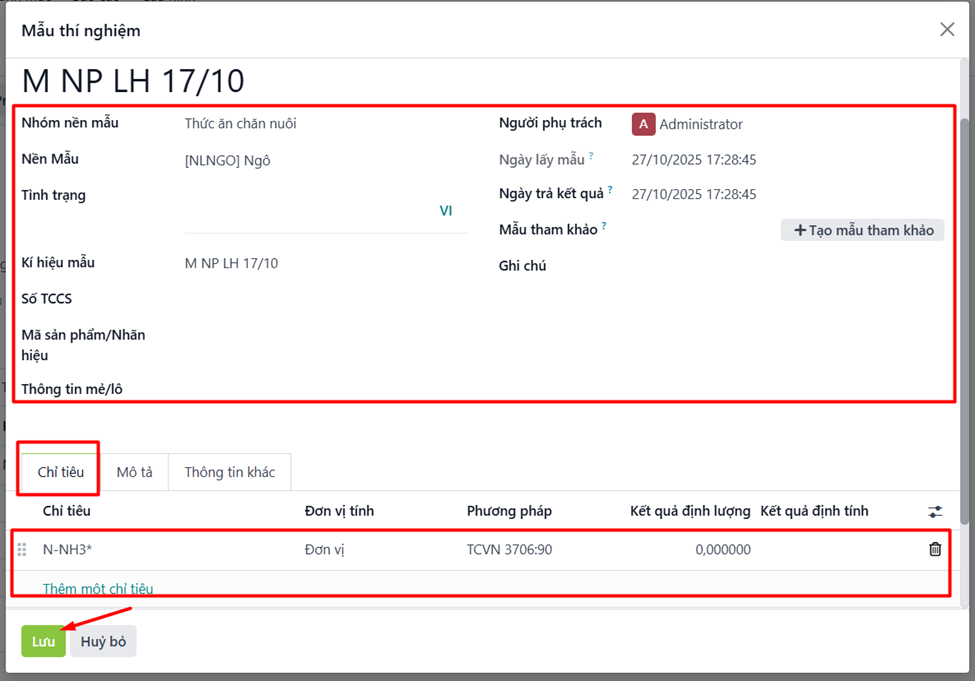
Task: Close the Mẫu thí nghiệm dialog
Action: point(946,30)
